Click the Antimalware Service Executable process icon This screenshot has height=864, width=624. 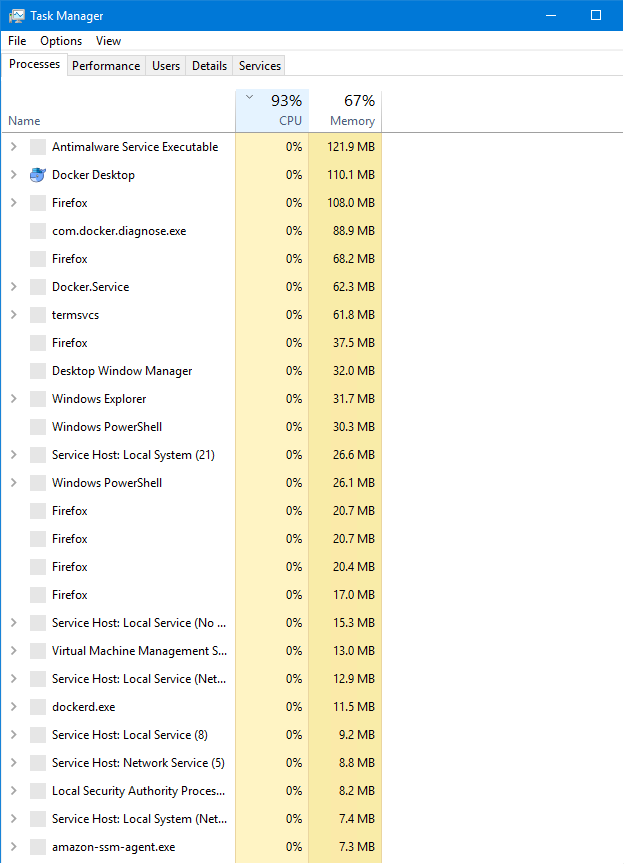point(37,147)
